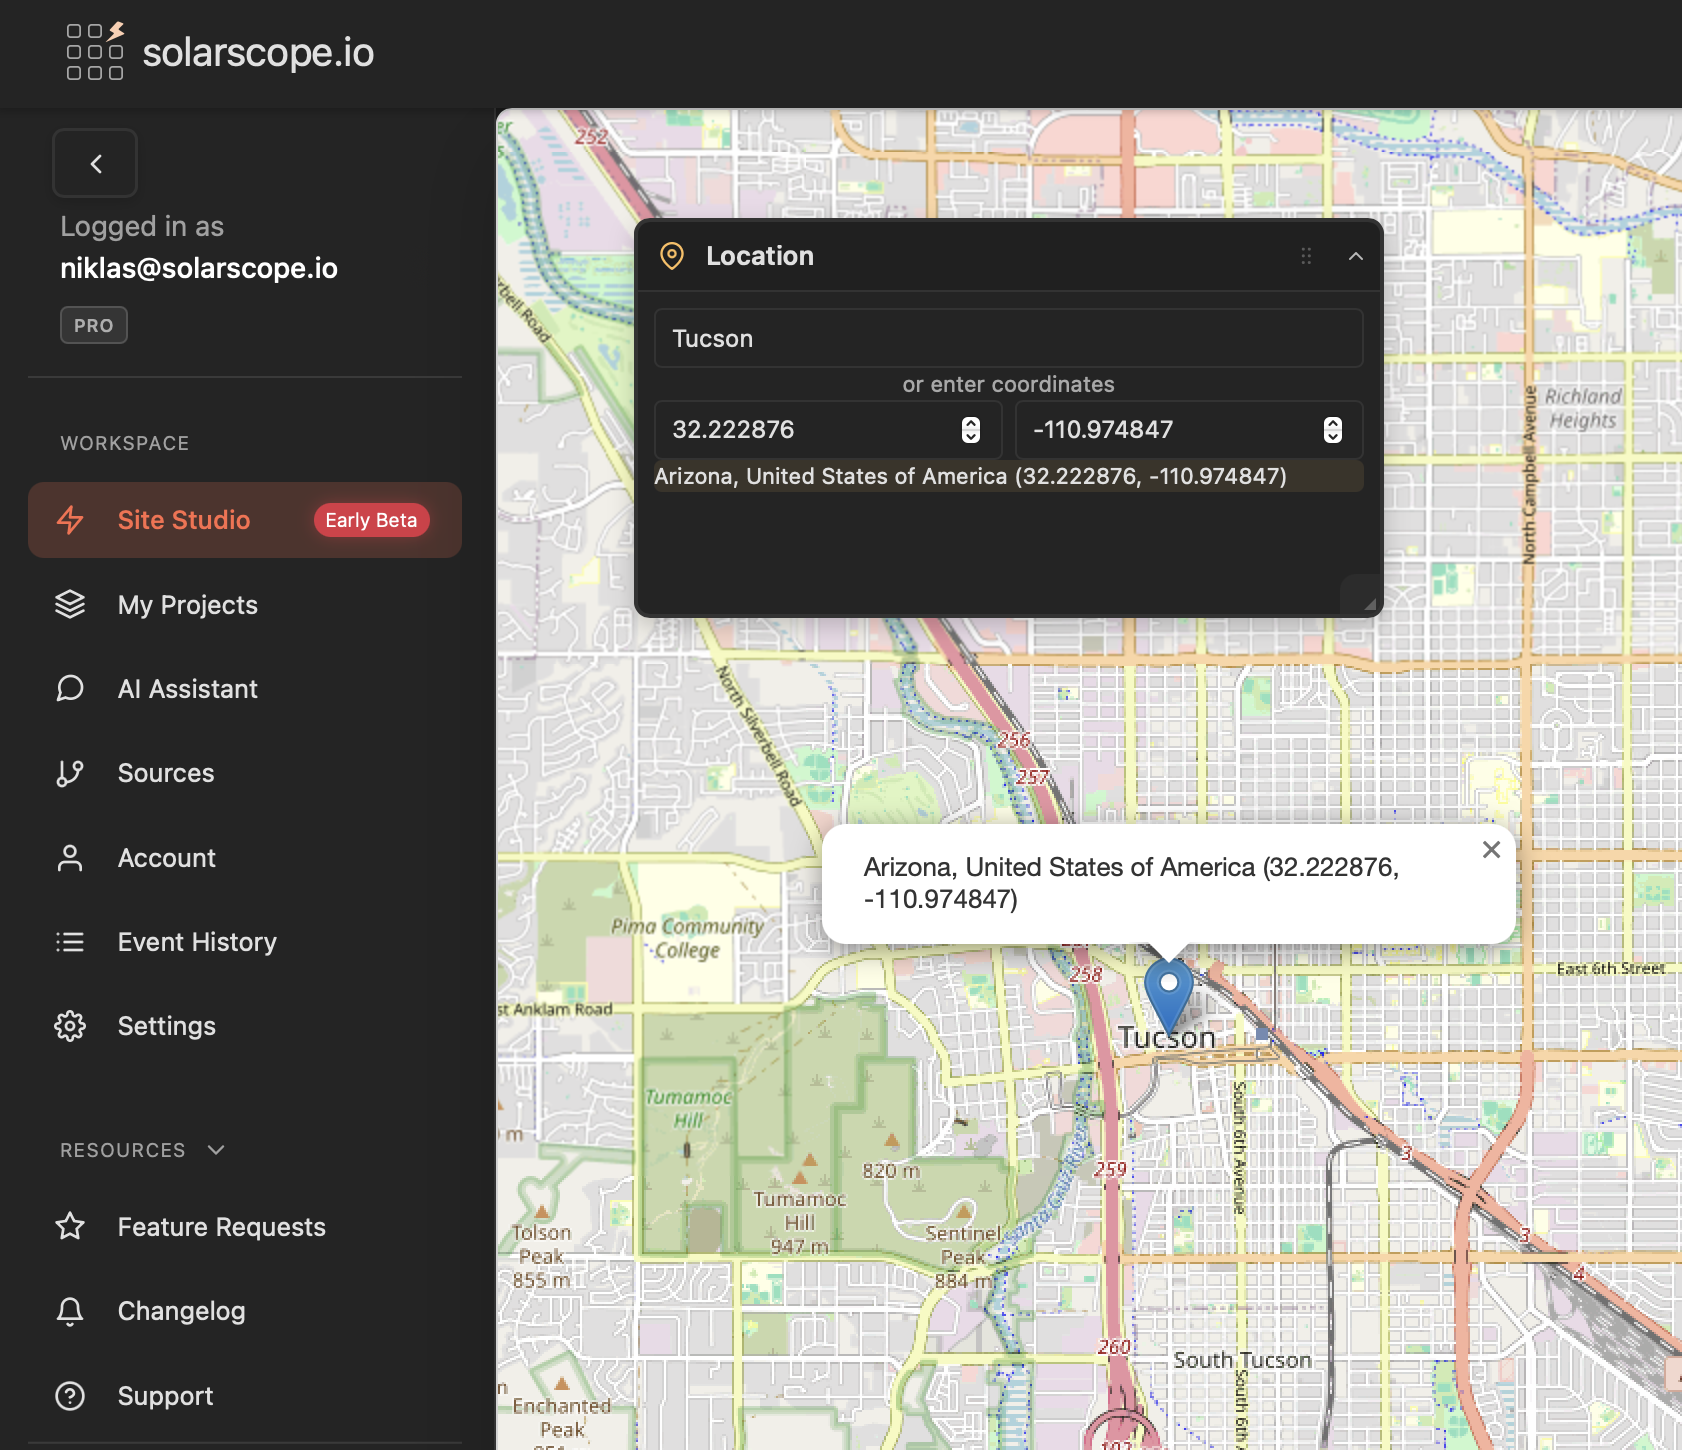Collapse the Location panel with chevron
1682x1450 pixels.
click(1355, 256)
